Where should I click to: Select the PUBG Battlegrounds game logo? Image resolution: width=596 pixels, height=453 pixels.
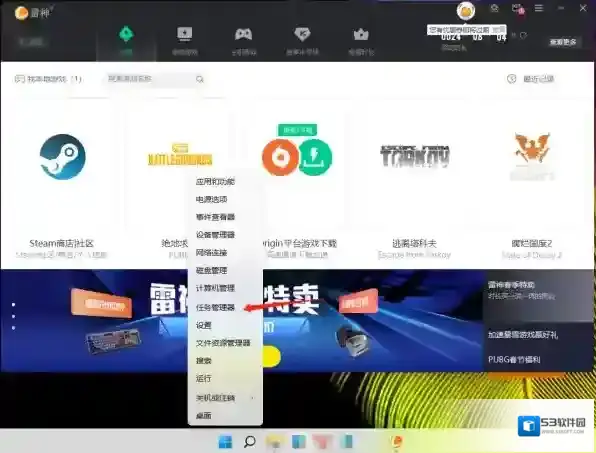180,155
